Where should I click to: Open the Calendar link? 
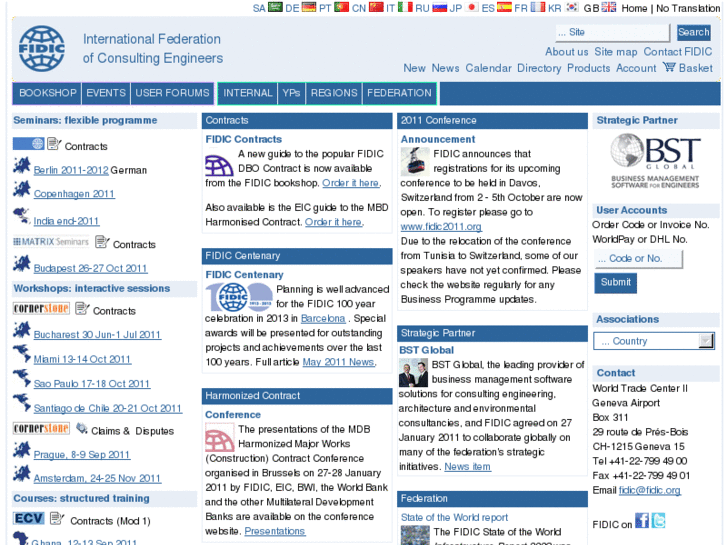pos(488,68)
